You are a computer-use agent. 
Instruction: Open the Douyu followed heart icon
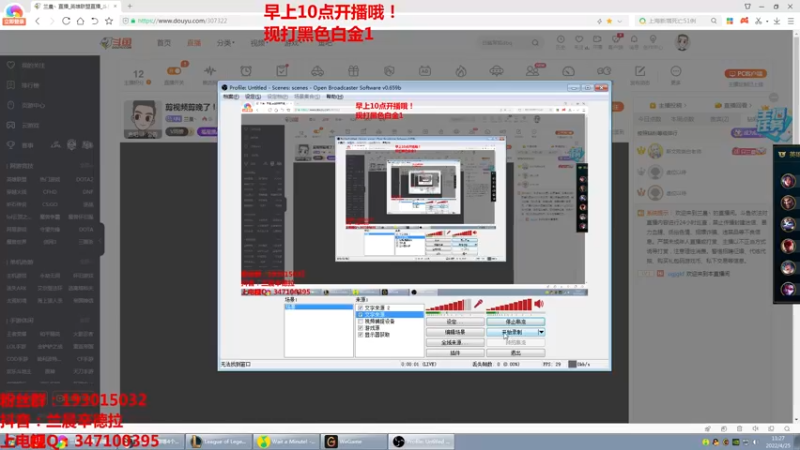pos(579,40)
